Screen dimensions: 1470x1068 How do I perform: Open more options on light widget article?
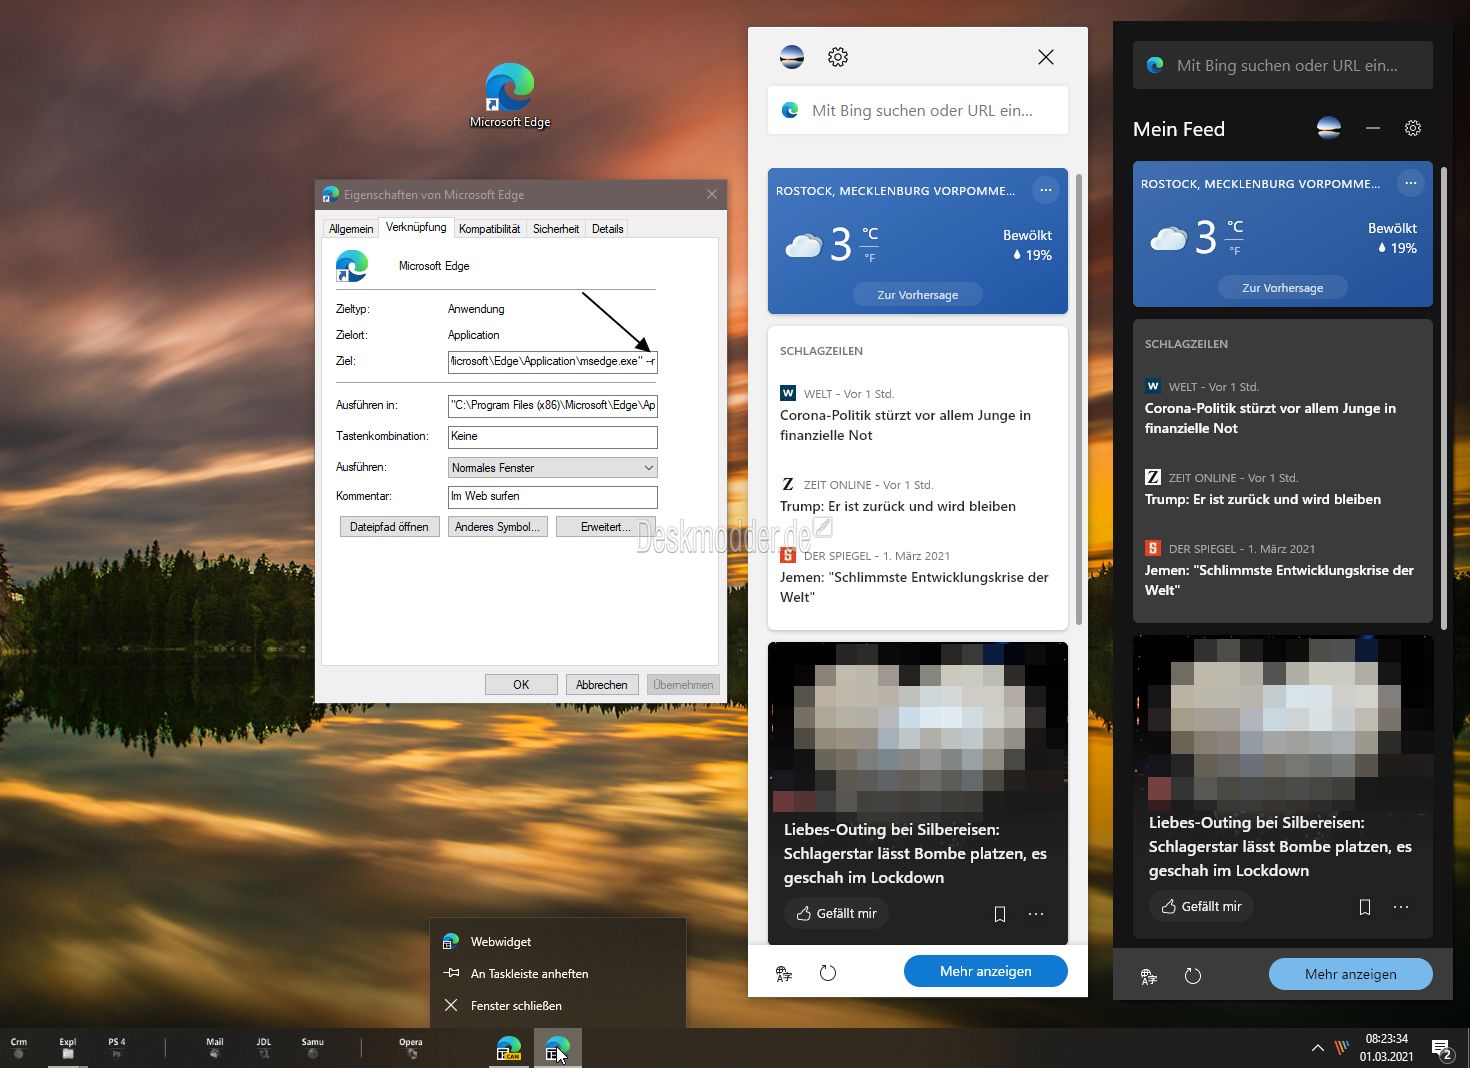click(1036, 913)
